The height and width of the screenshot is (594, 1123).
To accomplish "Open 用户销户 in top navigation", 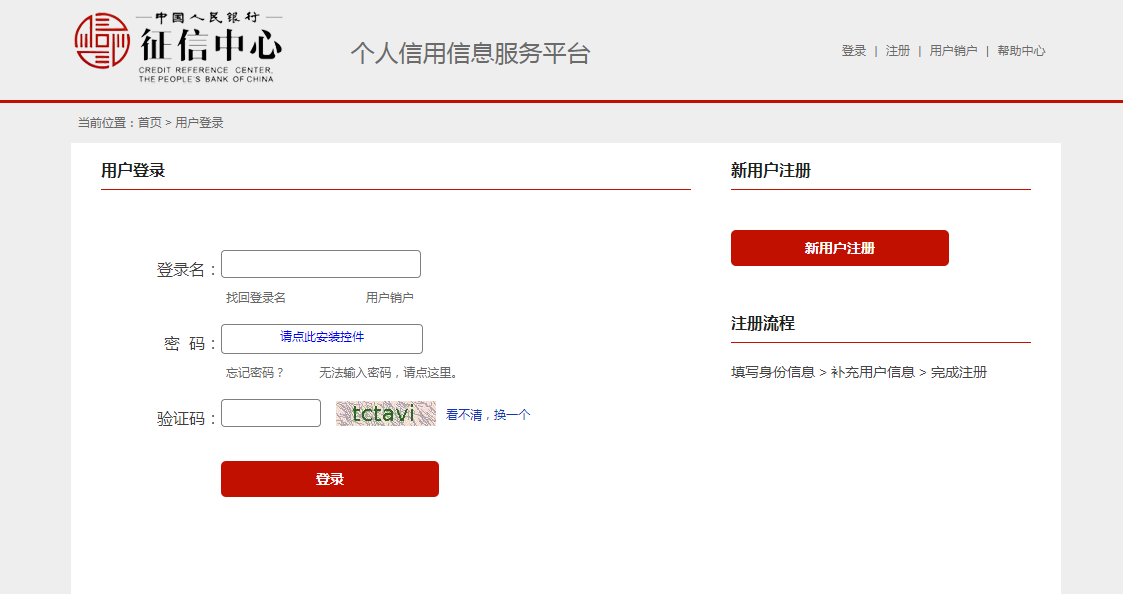I will point(953,51).
